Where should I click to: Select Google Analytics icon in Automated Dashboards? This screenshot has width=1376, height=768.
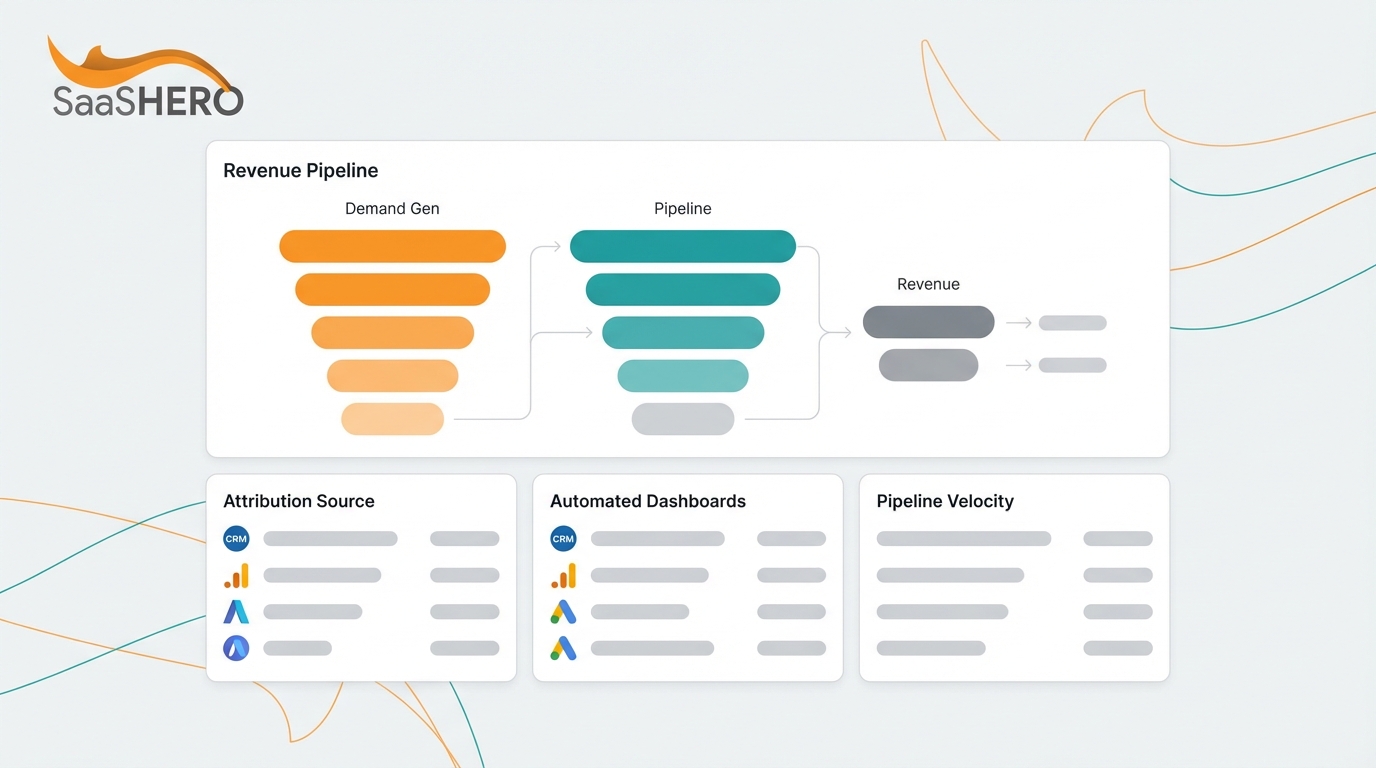(562, 575)
